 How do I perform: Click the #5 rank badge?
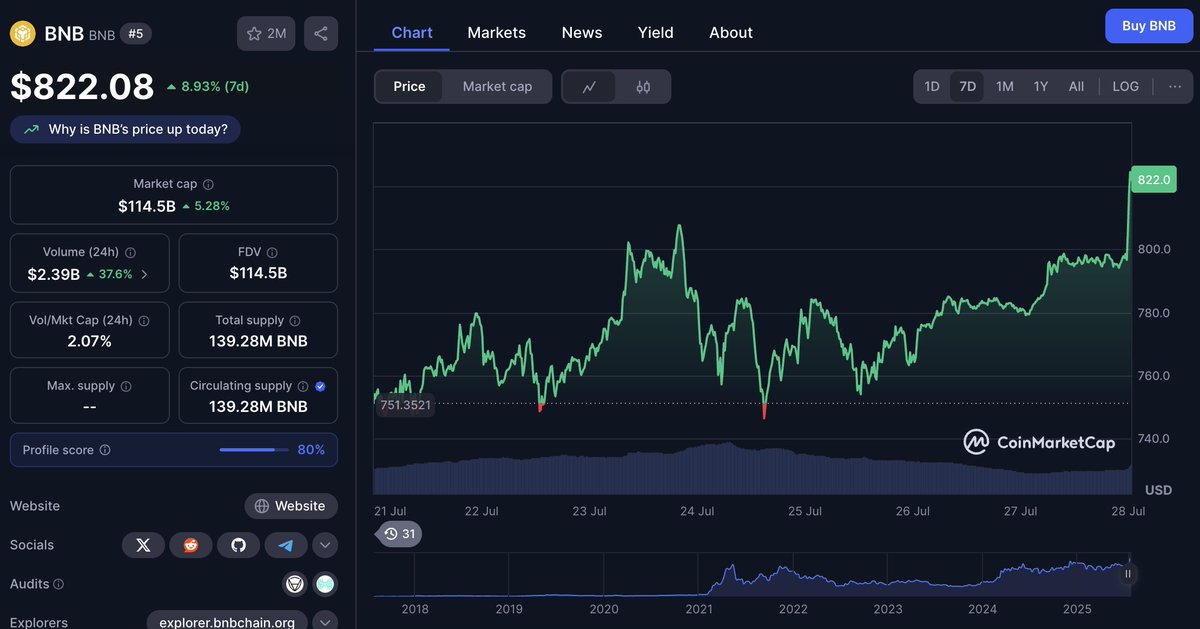[x=134, y=34]
